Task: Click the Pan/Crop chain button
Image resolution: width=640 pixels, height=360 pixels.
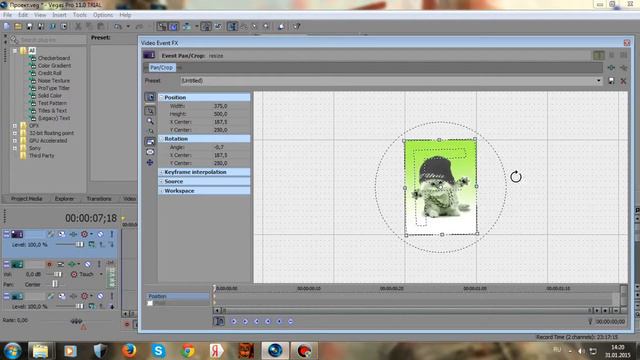Action: 161,67
